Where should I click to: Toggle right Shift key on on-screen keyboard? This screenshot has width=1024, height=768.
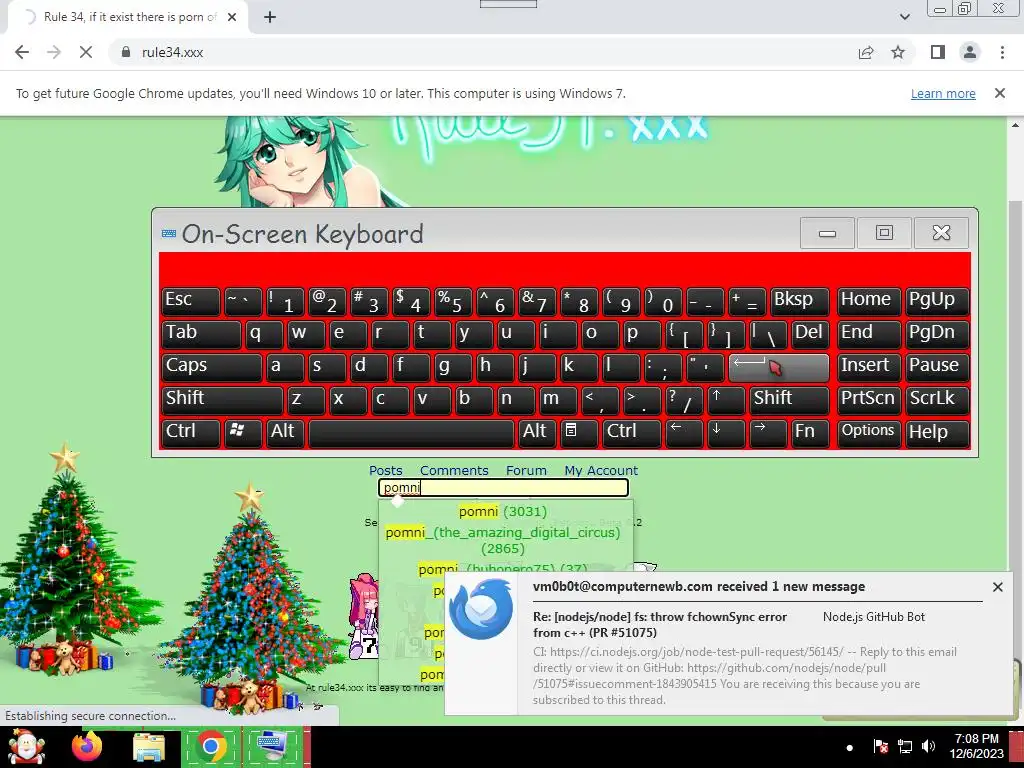(x=789, y=400)
